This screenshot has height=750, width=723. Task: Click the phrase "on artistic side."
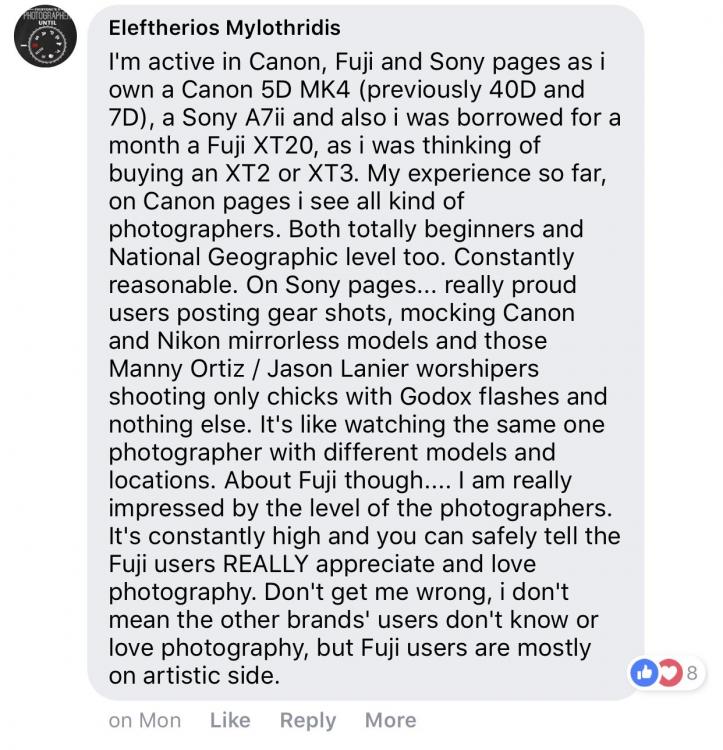191,675
